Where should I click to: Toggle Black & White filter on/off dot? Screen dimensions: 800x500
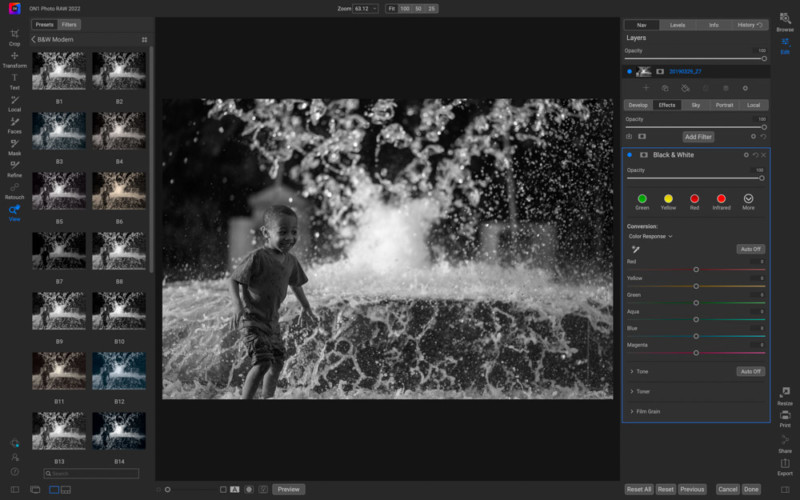click(630, 155)
